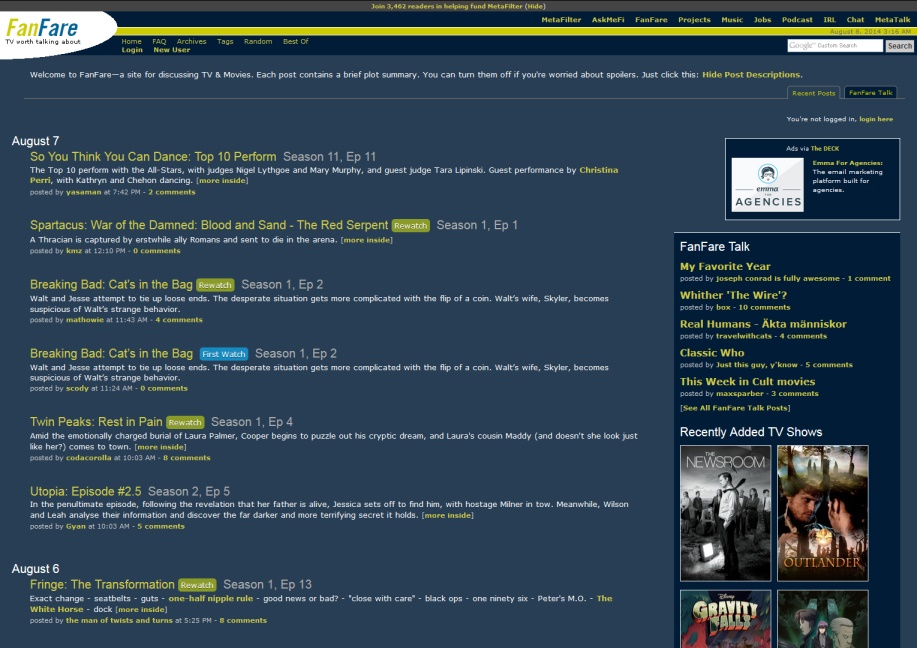This screenshot has height=648, width=917.
Task: Open AskMeFi in the top navigation
Action: [608, 20]
